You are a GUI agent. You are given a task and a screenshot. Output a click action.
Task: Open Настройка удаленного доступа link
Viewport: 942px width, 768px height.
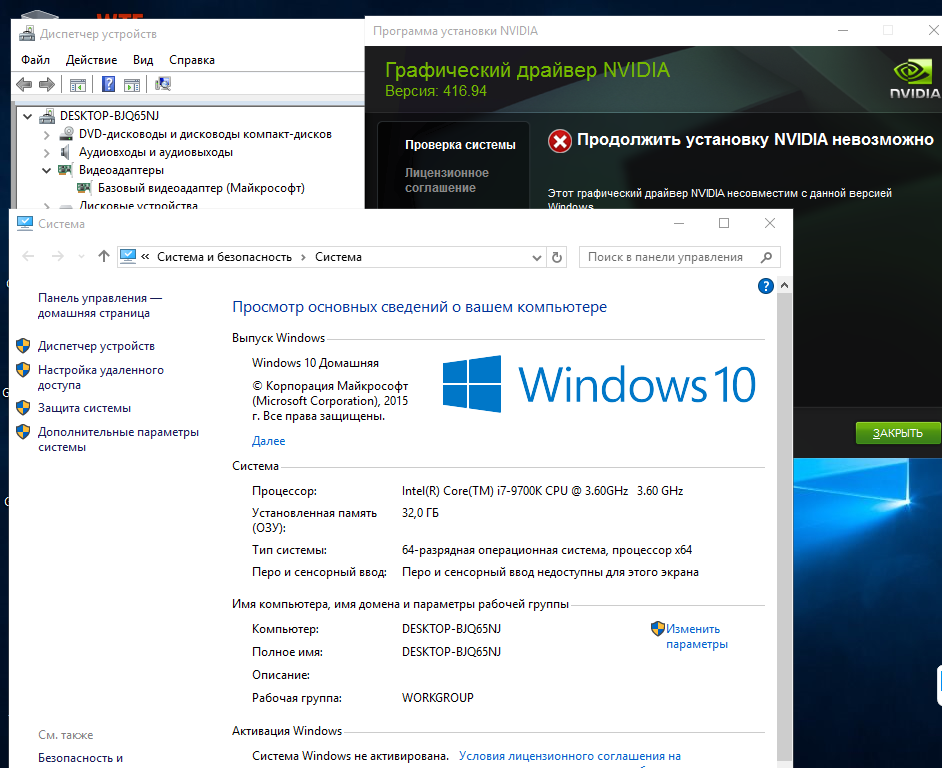click(100, 377)
